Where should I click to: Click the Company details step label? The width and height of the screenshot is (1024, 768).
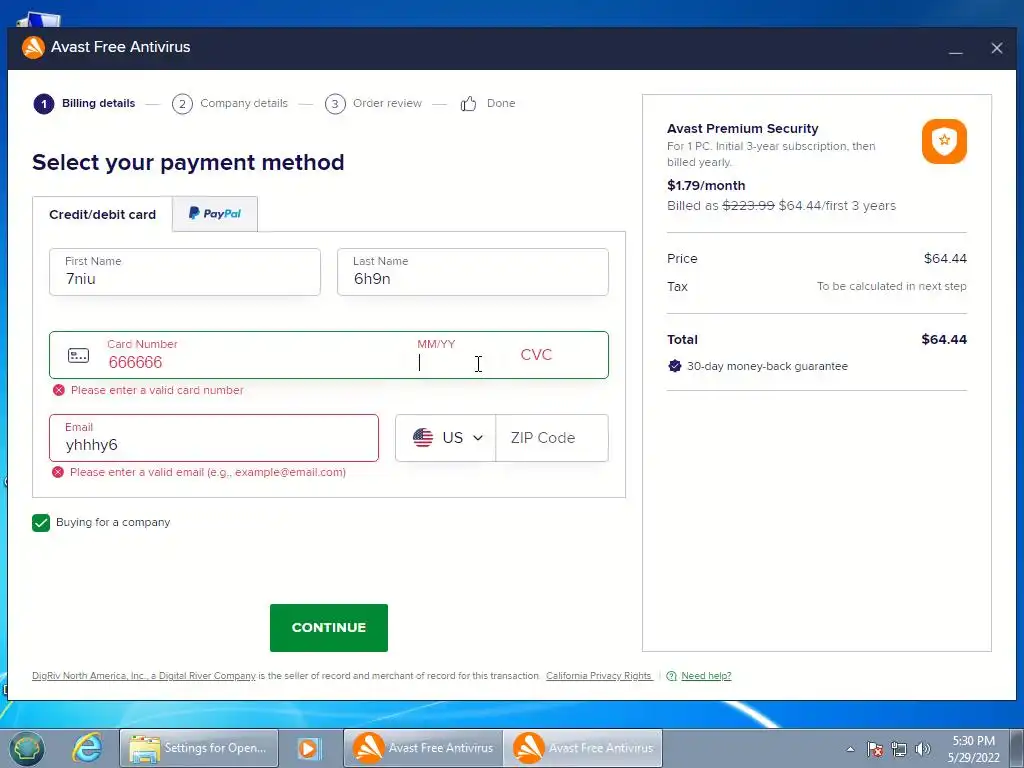coord(244,103)
